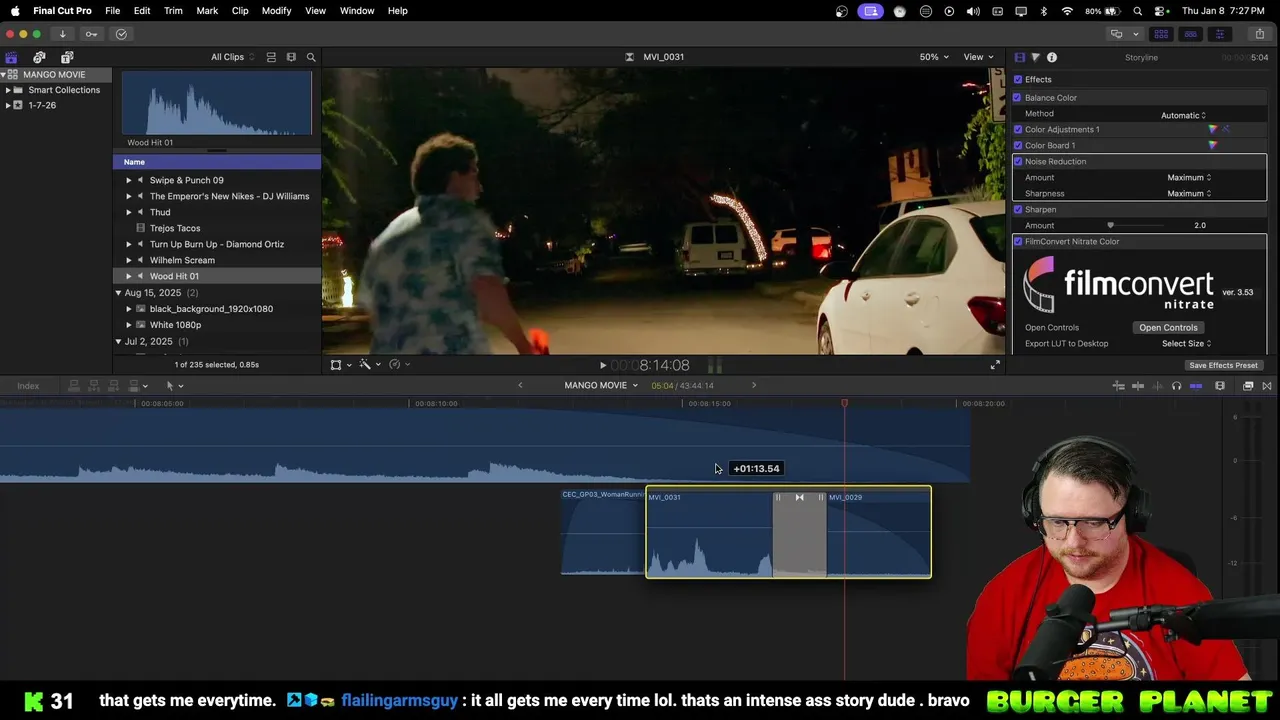Open Sharpness Maximum dropdown
Viewport: 1280px width, 720px height.
click(x=1189, y=194)
